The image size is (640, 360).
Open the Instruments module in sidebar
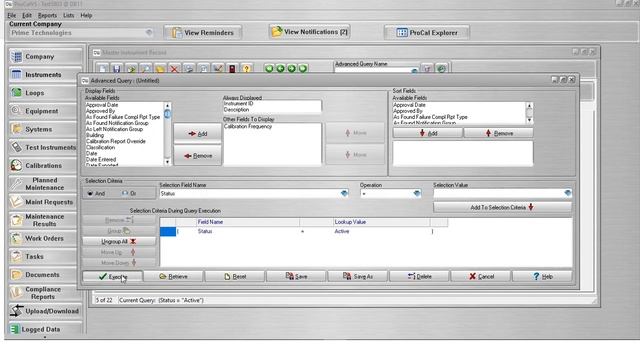pos(45,75)
